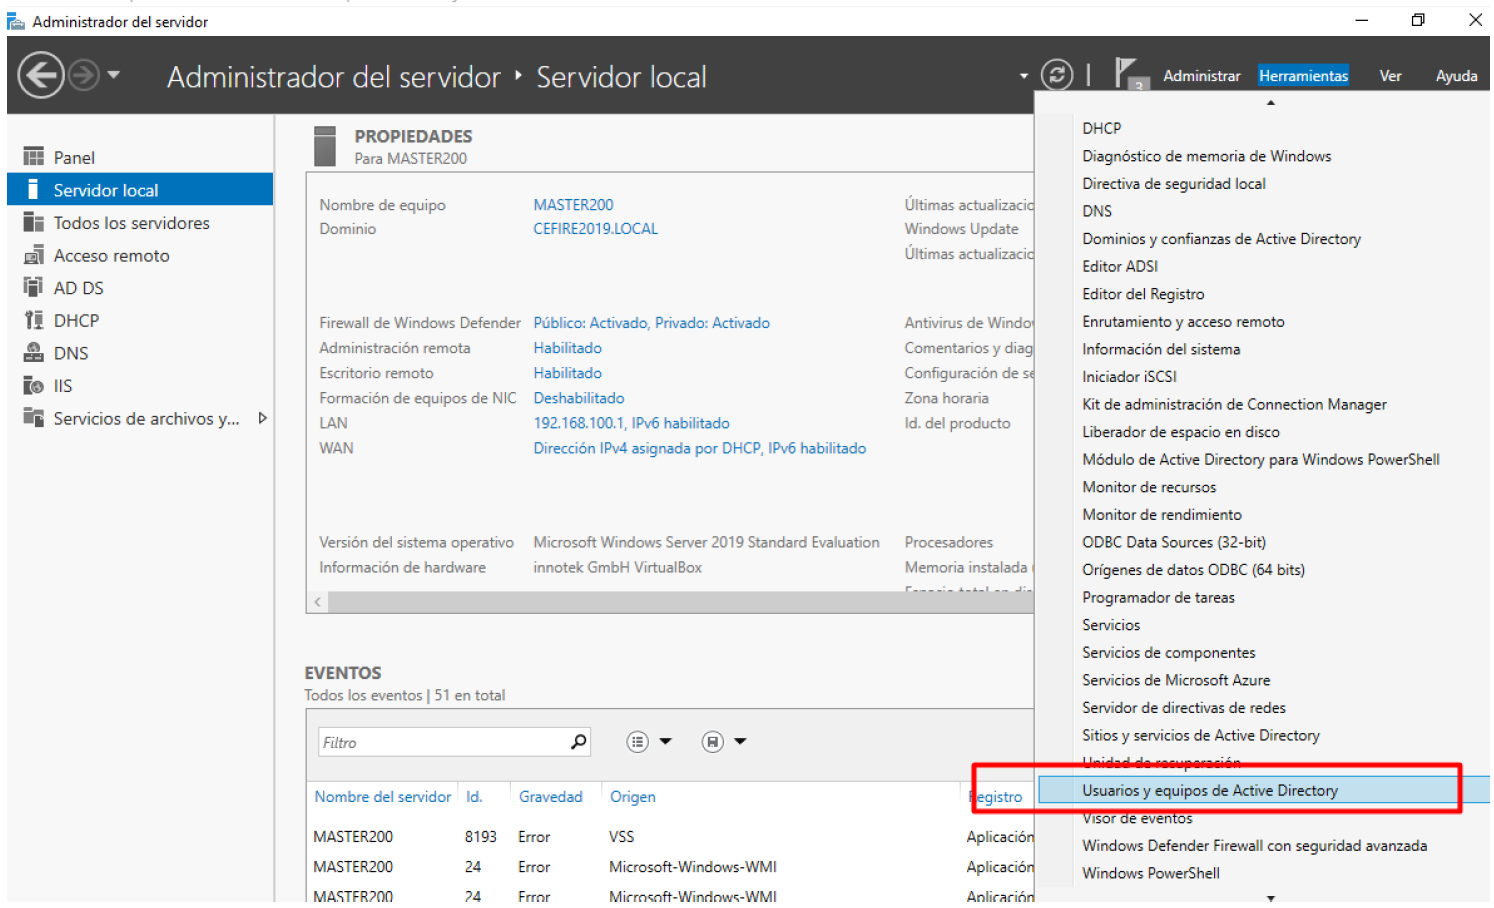Image resolution: width=1494 pixels, height=908 pixels.
Task: Select the AD DS sidebar icon
Action: click(34, 288)
